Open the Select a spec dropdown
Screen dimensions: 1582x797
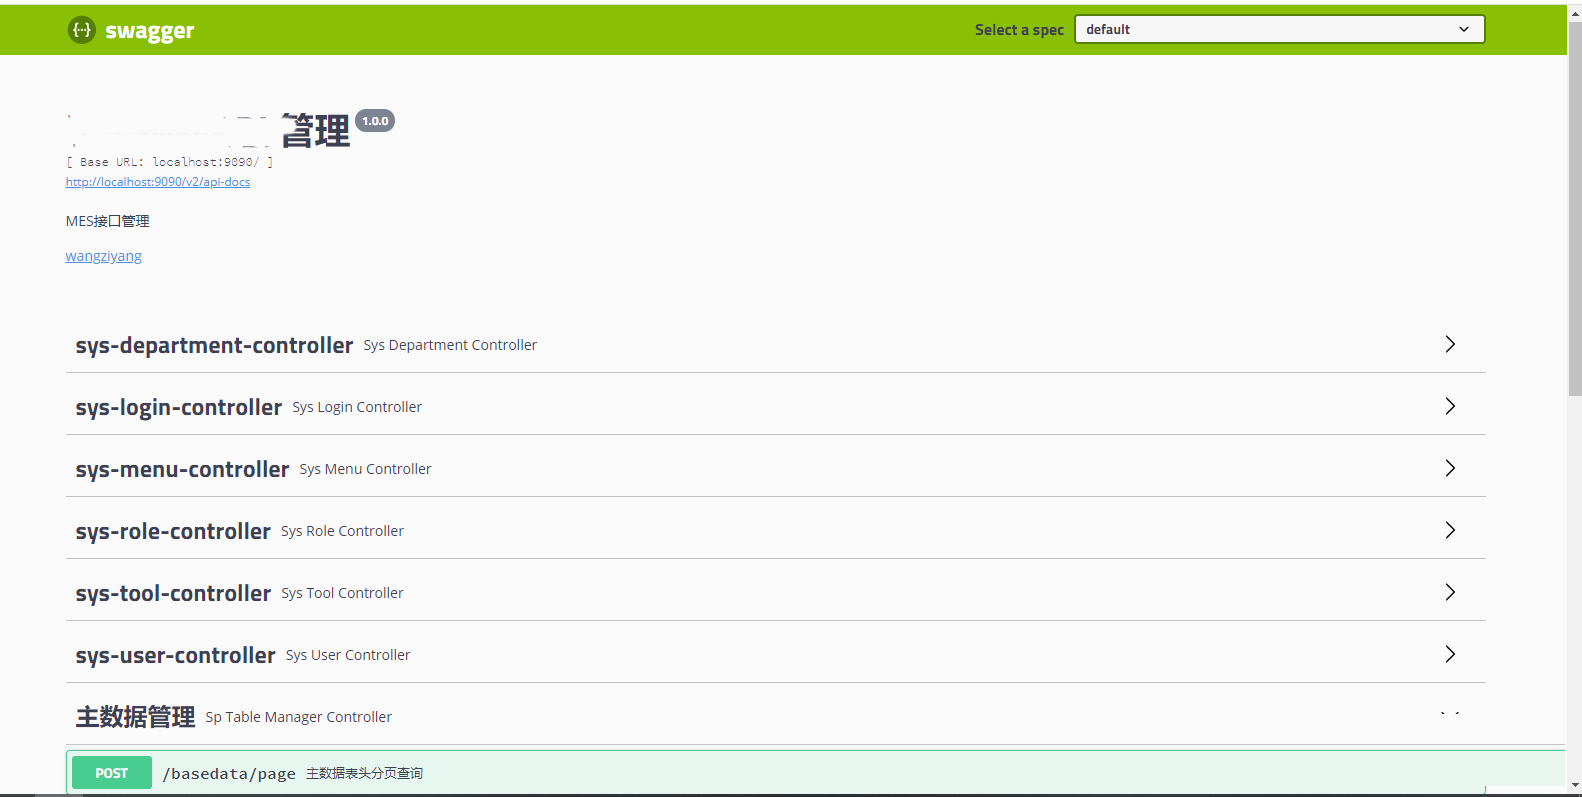pos(1278,30)
